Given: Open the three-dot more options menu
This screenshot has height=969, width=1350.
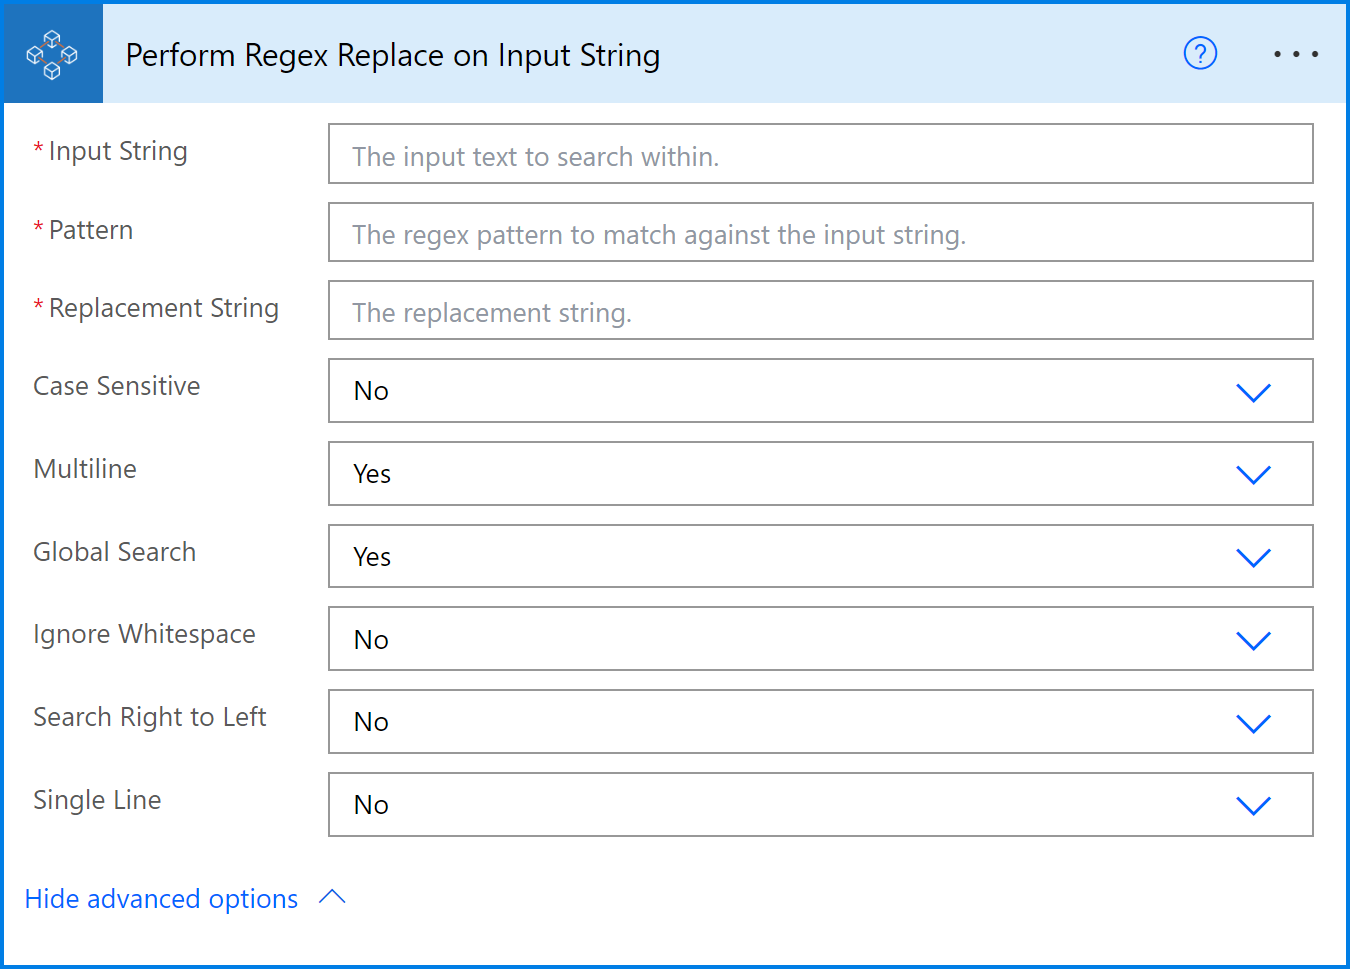Looking at the screenshot, I should point(1295,54).
